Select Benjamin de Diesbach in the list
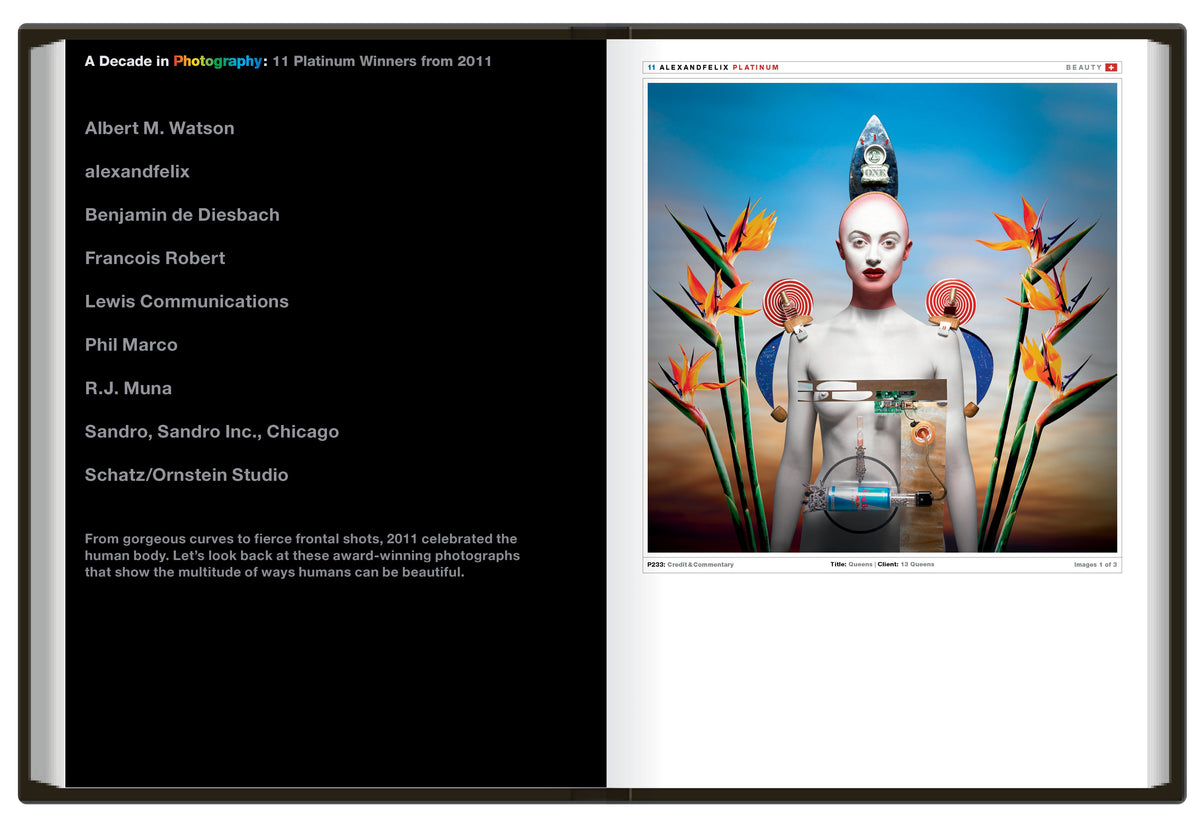 click(182, 215)
